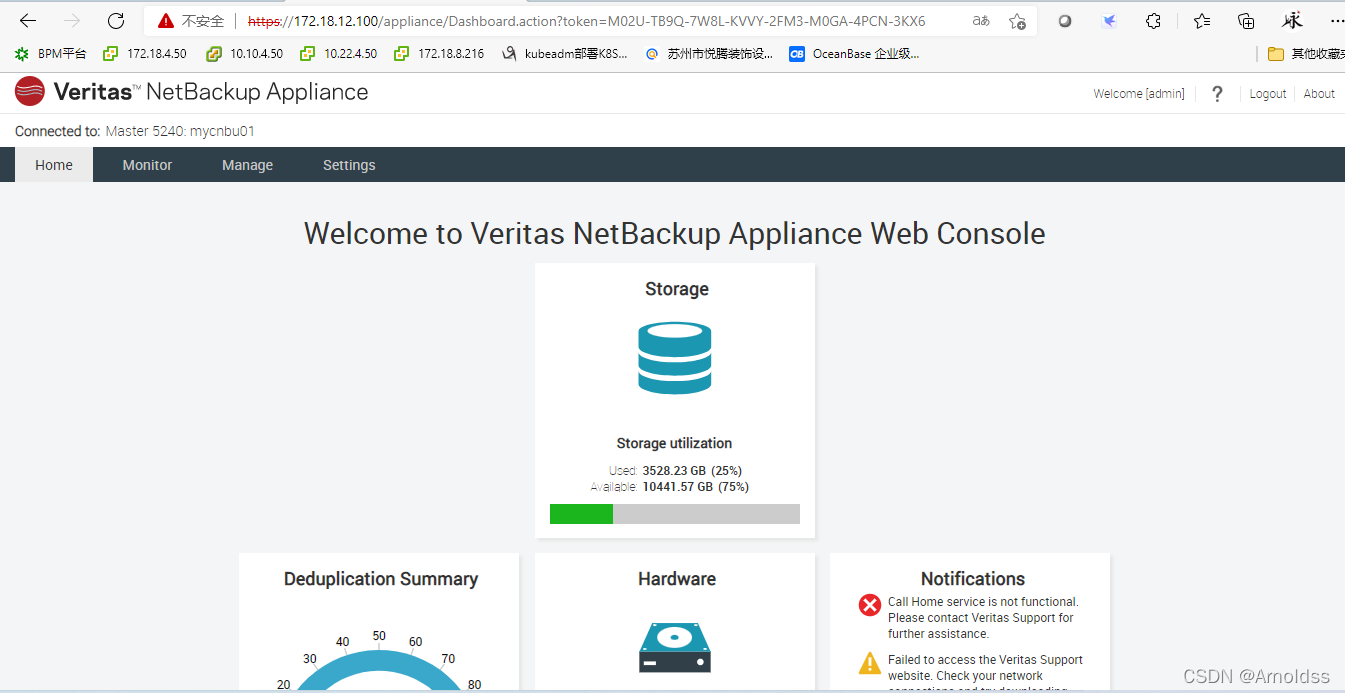Viewport: 1345px width, 693px height.
Task: Click the About link
Action: pos(1319,94)
